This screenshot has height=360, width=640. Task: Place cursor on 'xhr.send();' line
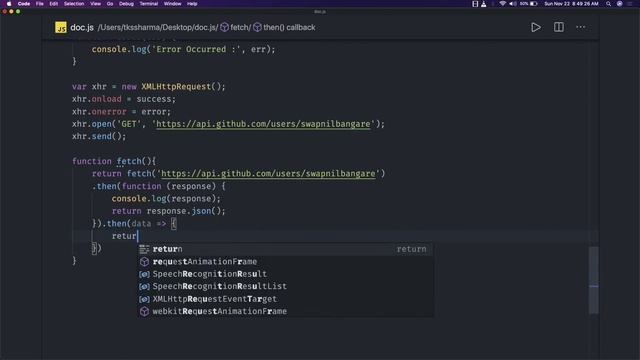[x=99, y=136]
